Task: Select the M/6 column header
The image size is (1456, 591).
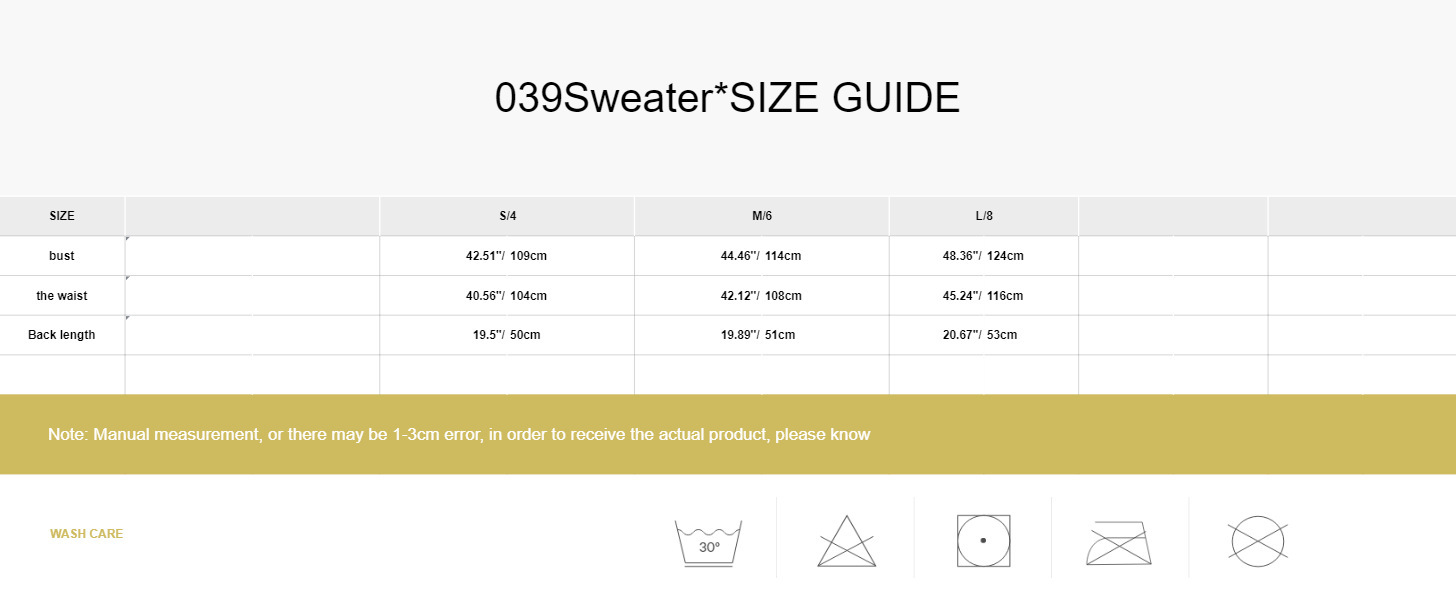Action: tap(761, 216)
